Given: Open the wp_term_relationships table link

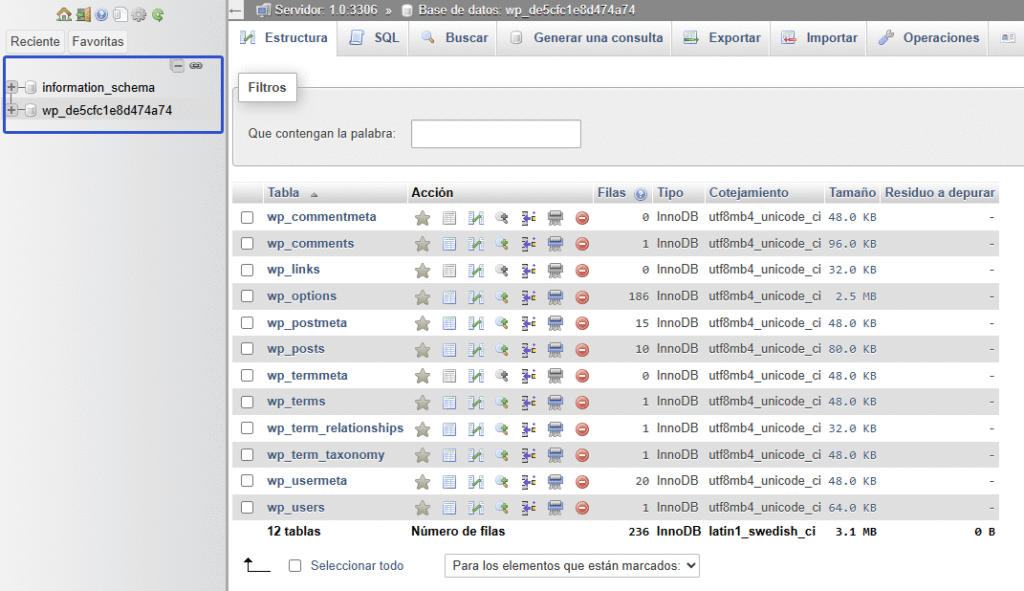Looking at the screenshot, I should click(335, 428).
